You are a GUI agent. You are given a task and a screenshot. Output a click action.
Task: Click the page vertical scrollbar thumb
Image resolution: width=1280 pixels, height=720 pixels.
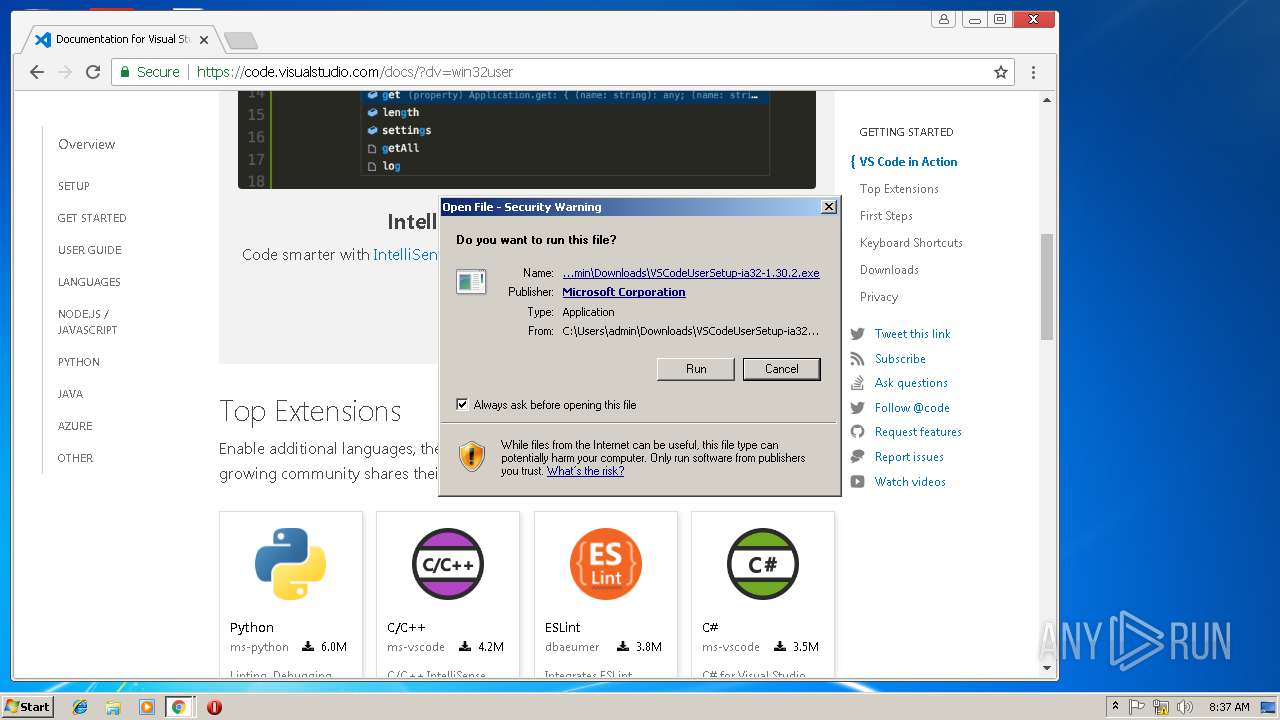(x=1047, y=287)
